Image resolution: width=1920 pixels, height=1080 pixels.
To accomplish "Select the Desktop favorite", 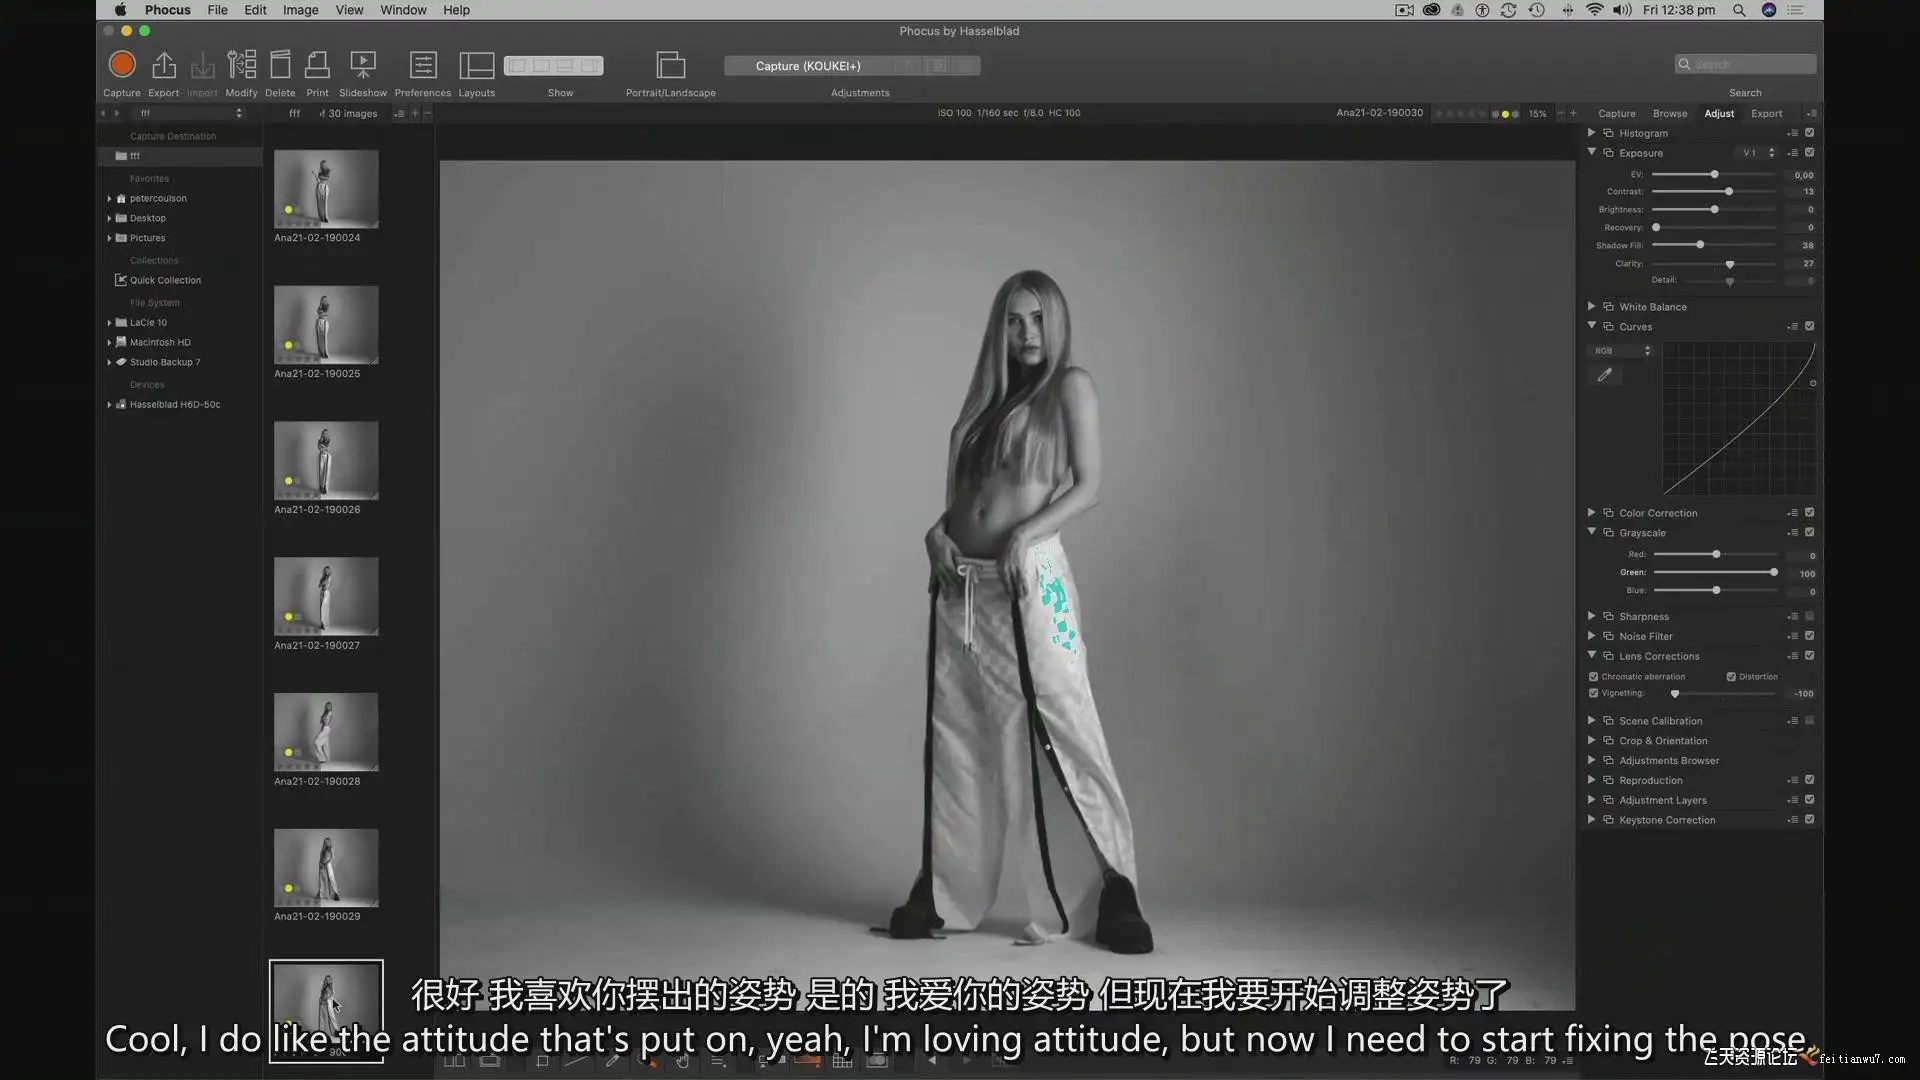I will [x=147, y=218].
